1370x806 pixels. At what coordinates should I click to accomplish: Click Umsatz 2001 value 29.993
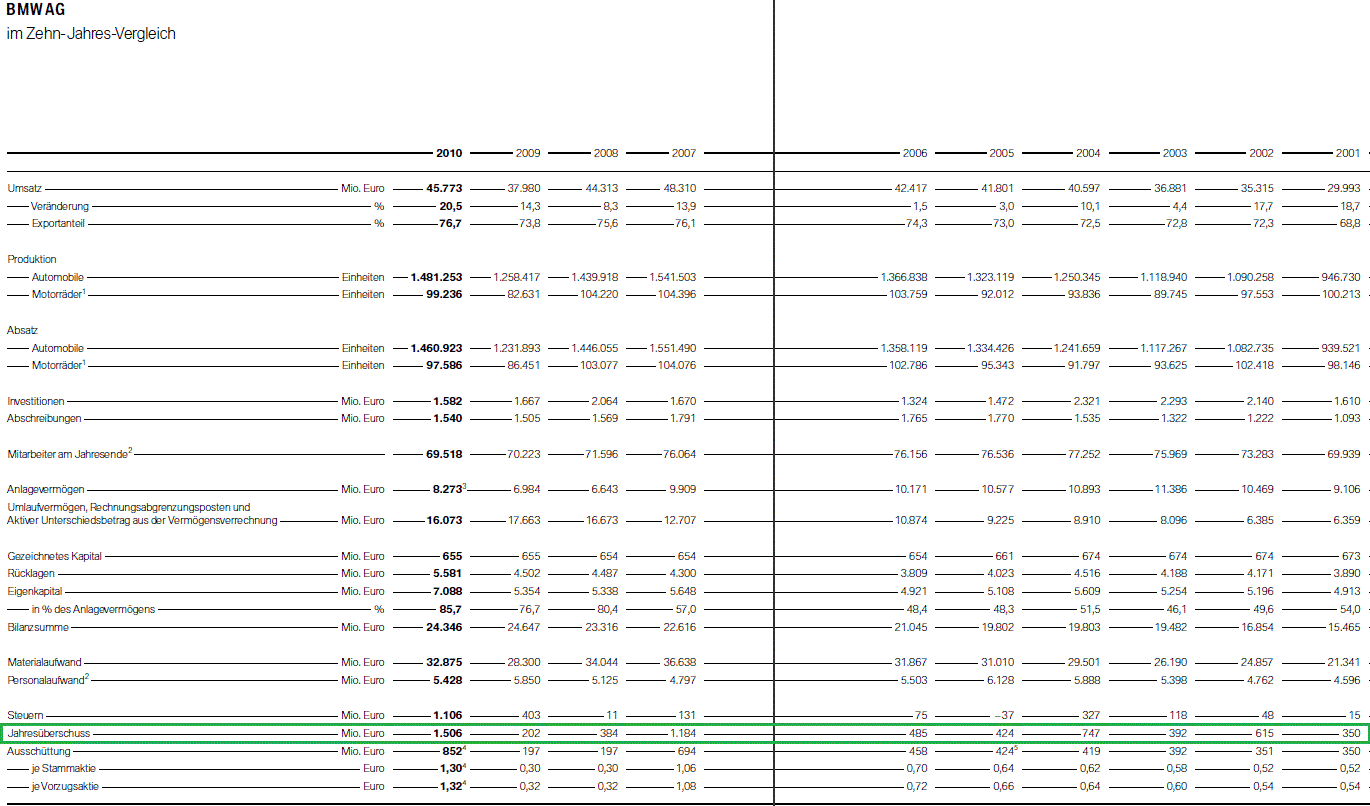pyautogui.click(x=1342, y=188)
